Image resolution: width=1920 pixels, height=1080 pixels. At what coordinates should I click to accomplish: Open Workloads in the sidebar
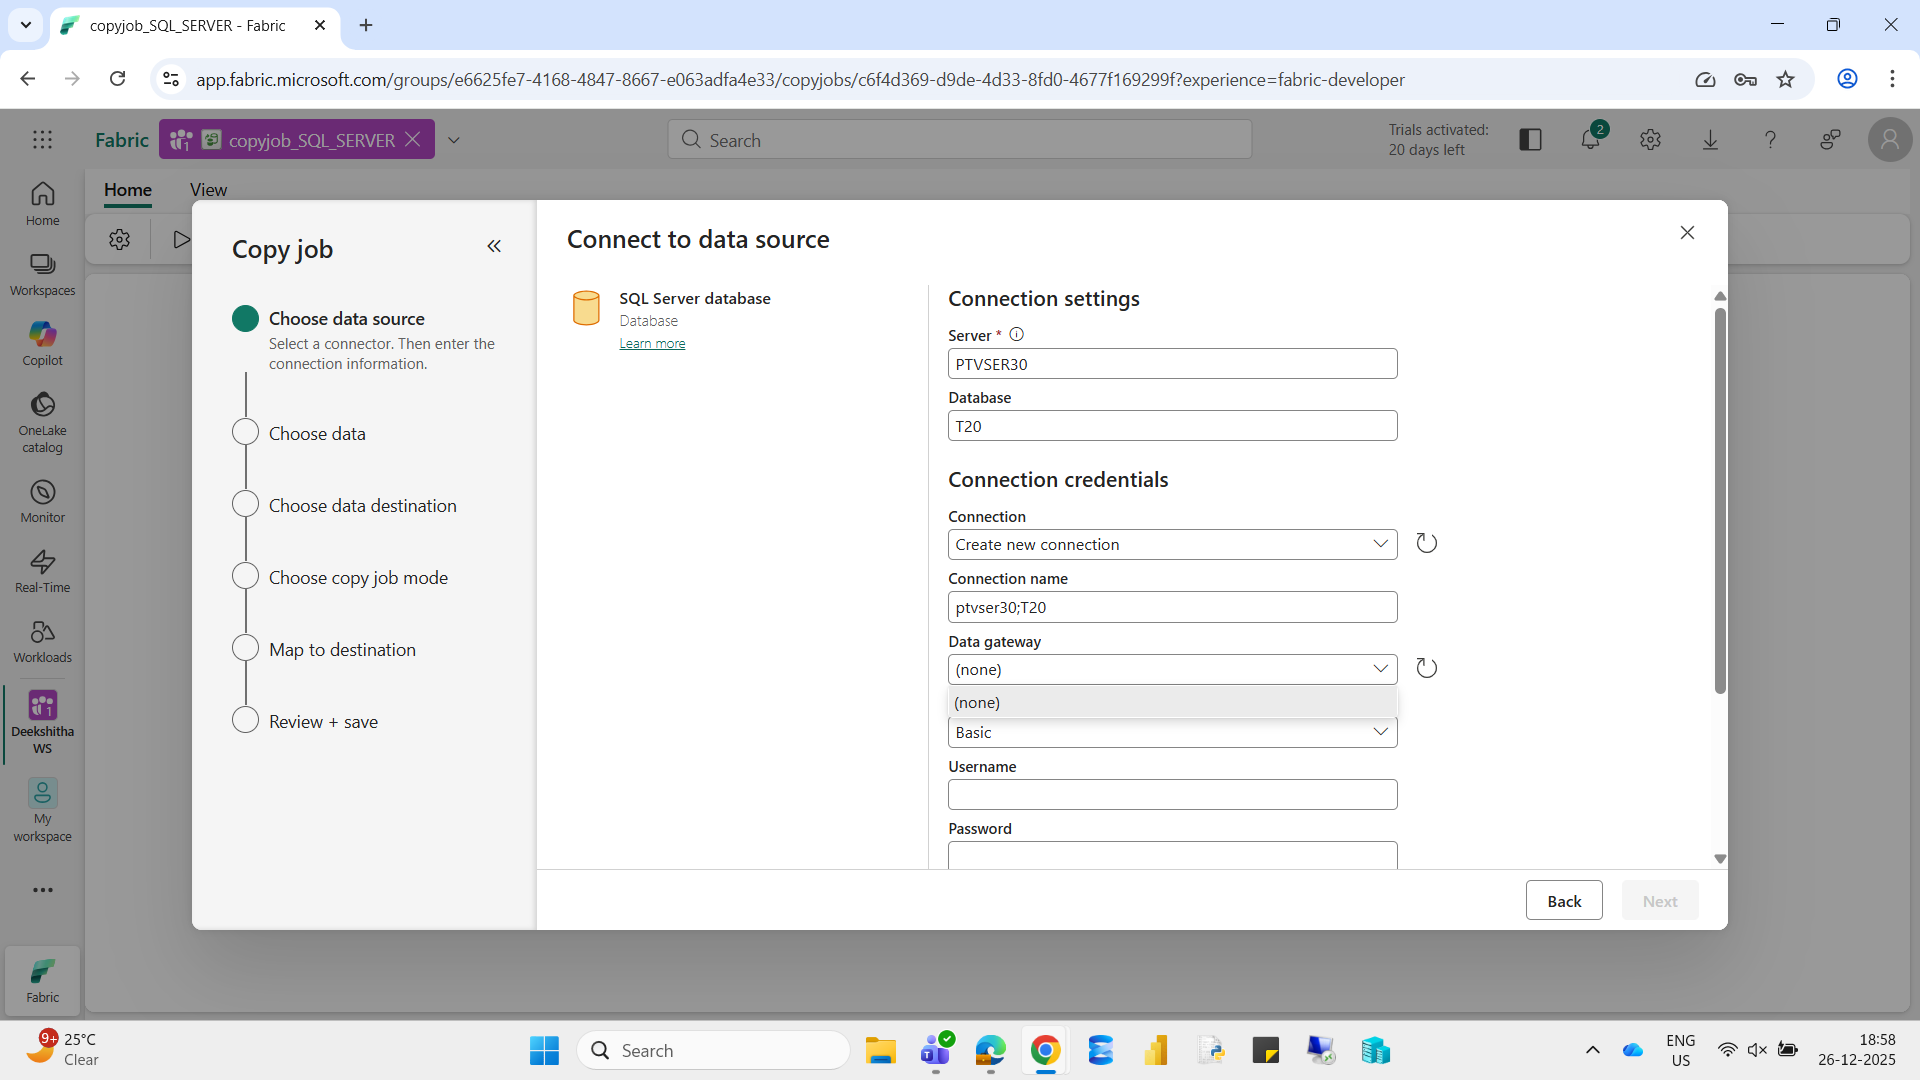(42, 641)
